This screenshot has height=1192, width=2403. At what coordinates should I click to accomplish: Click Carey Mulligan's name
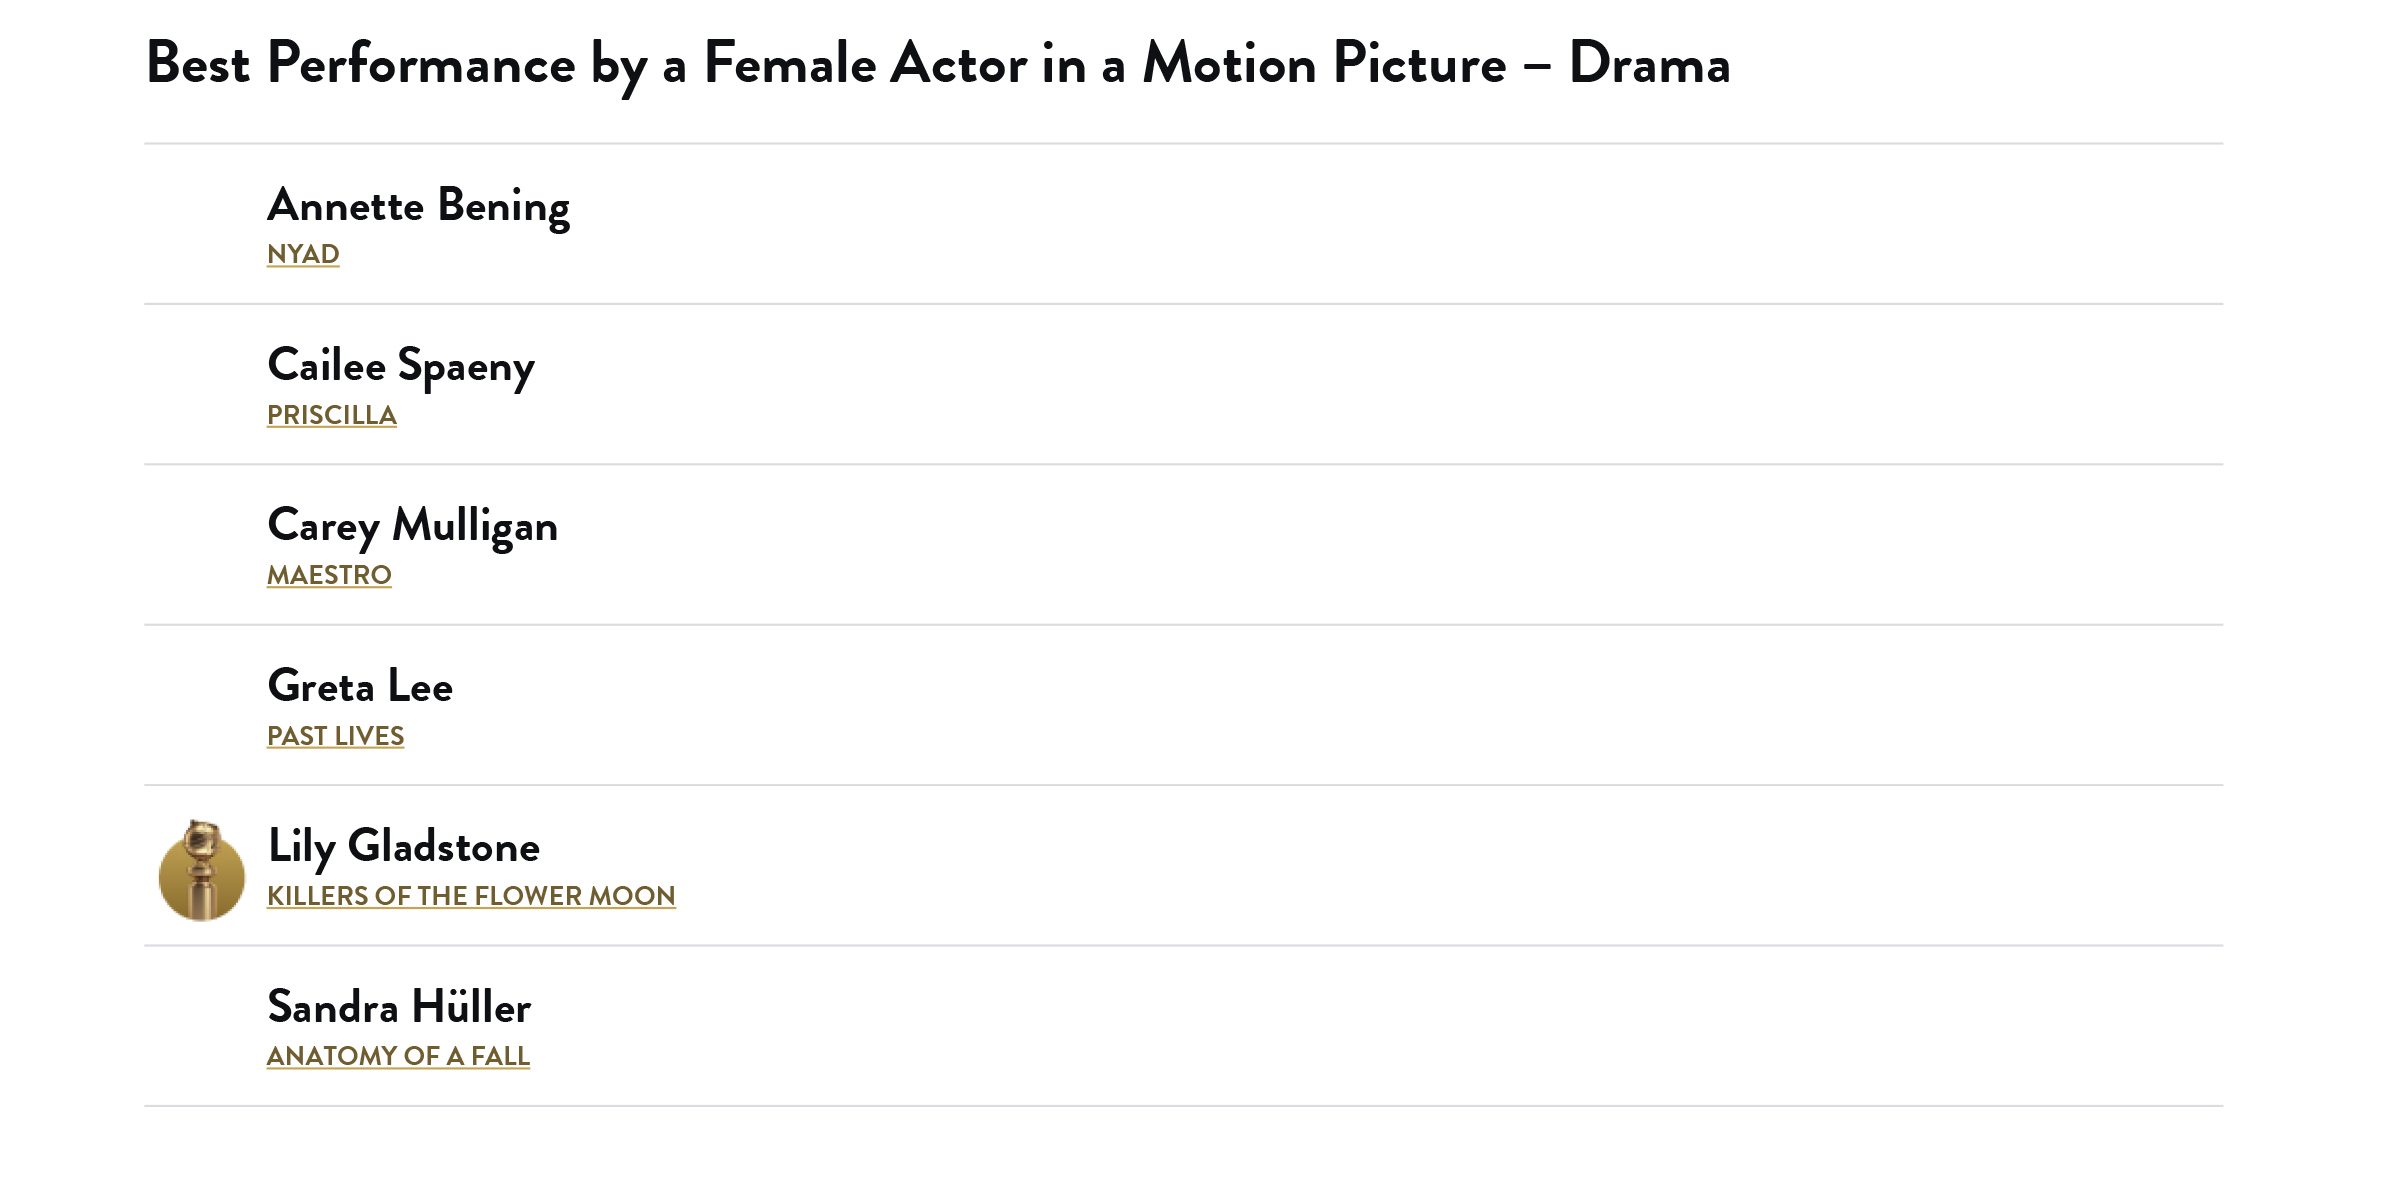coord(412,526)
